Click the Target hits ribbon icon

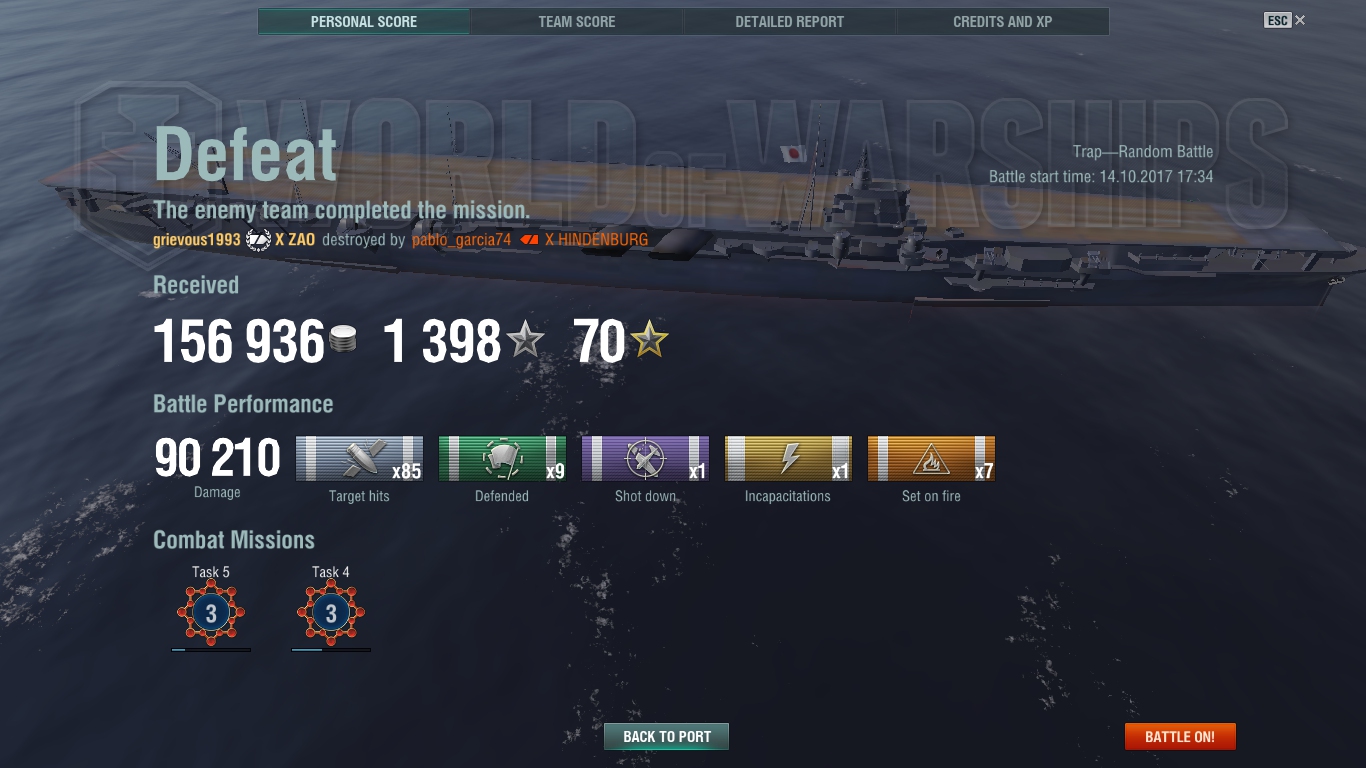click(359, 459)
